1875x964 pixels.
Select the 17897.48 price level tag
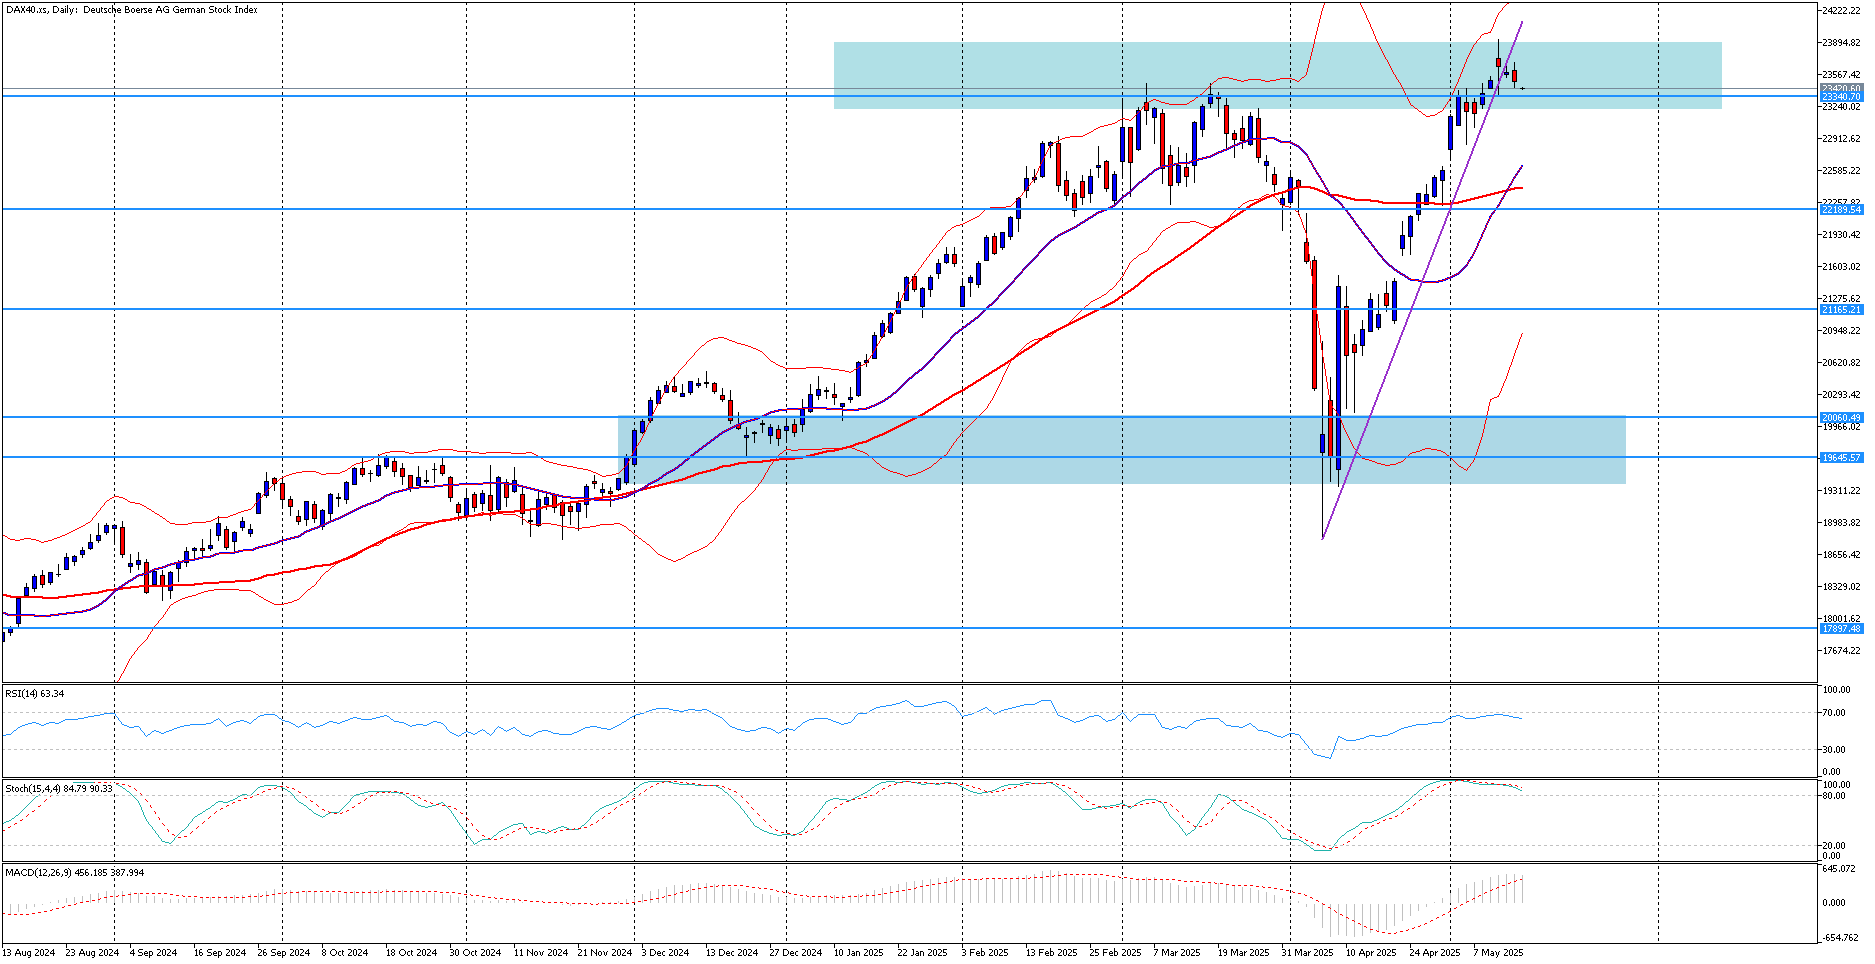[1841, 629]
